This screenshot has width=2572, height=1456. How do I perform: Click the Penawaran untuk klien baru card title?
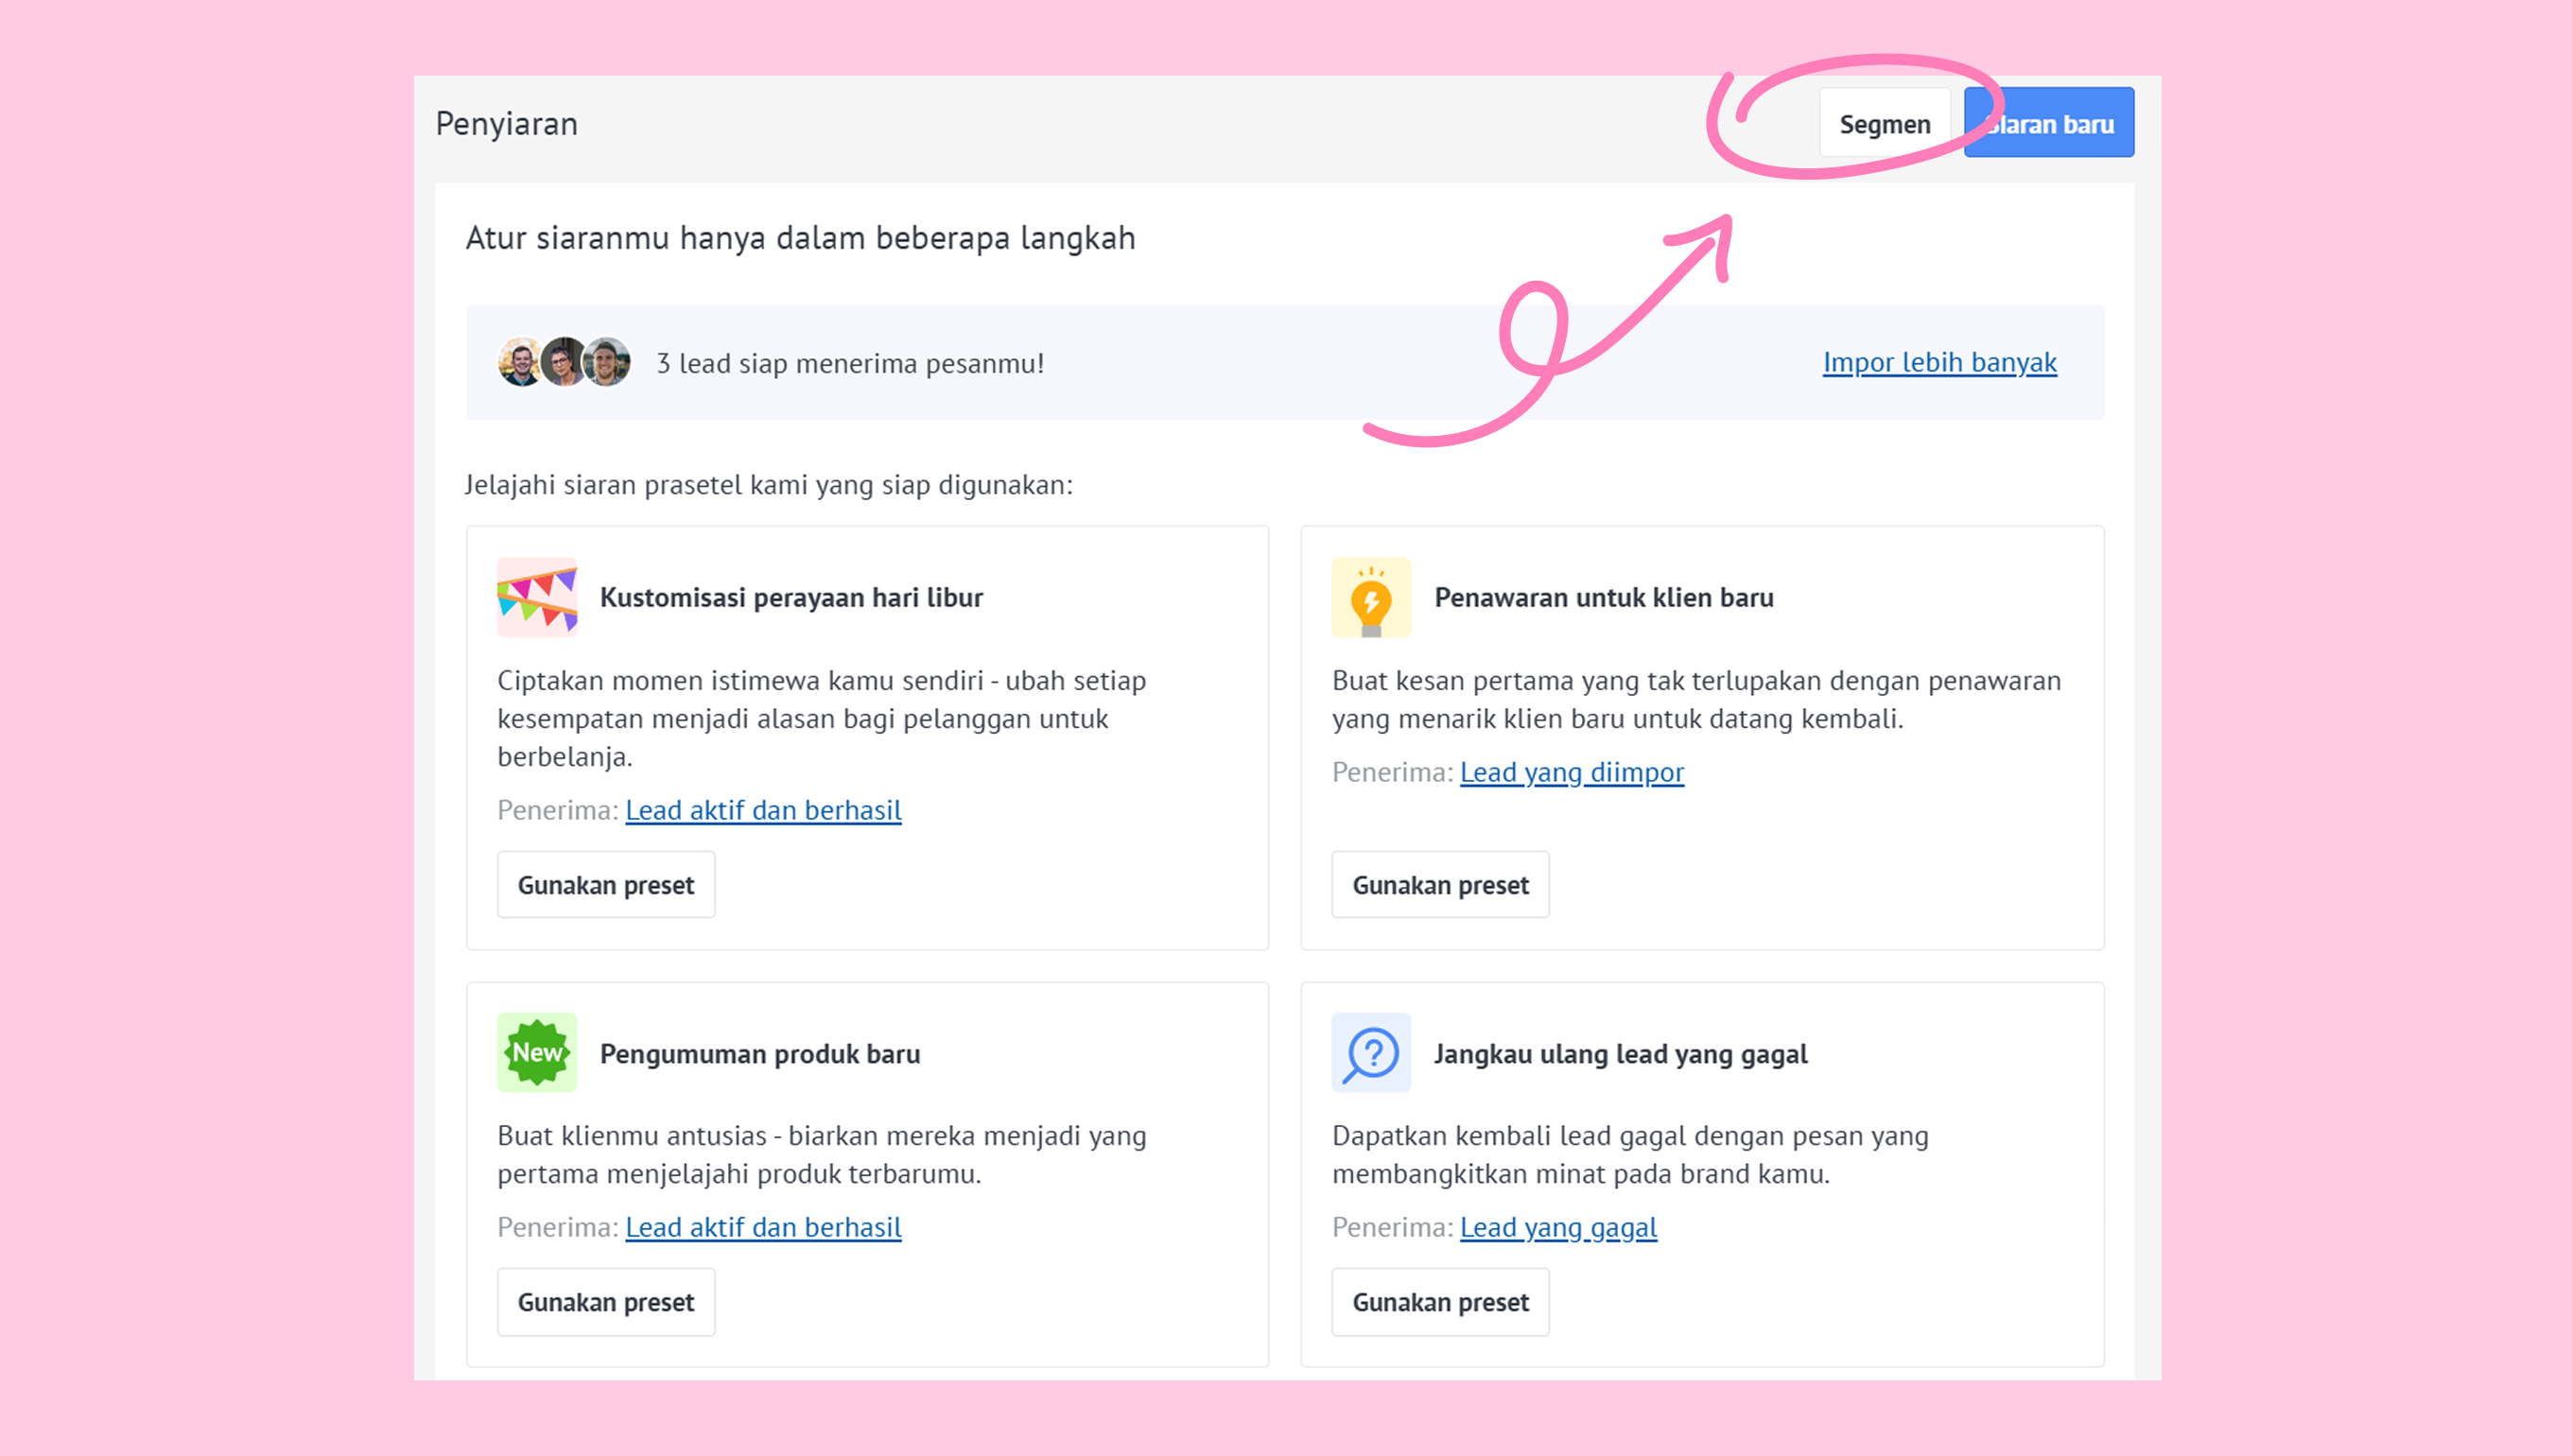1604,597
